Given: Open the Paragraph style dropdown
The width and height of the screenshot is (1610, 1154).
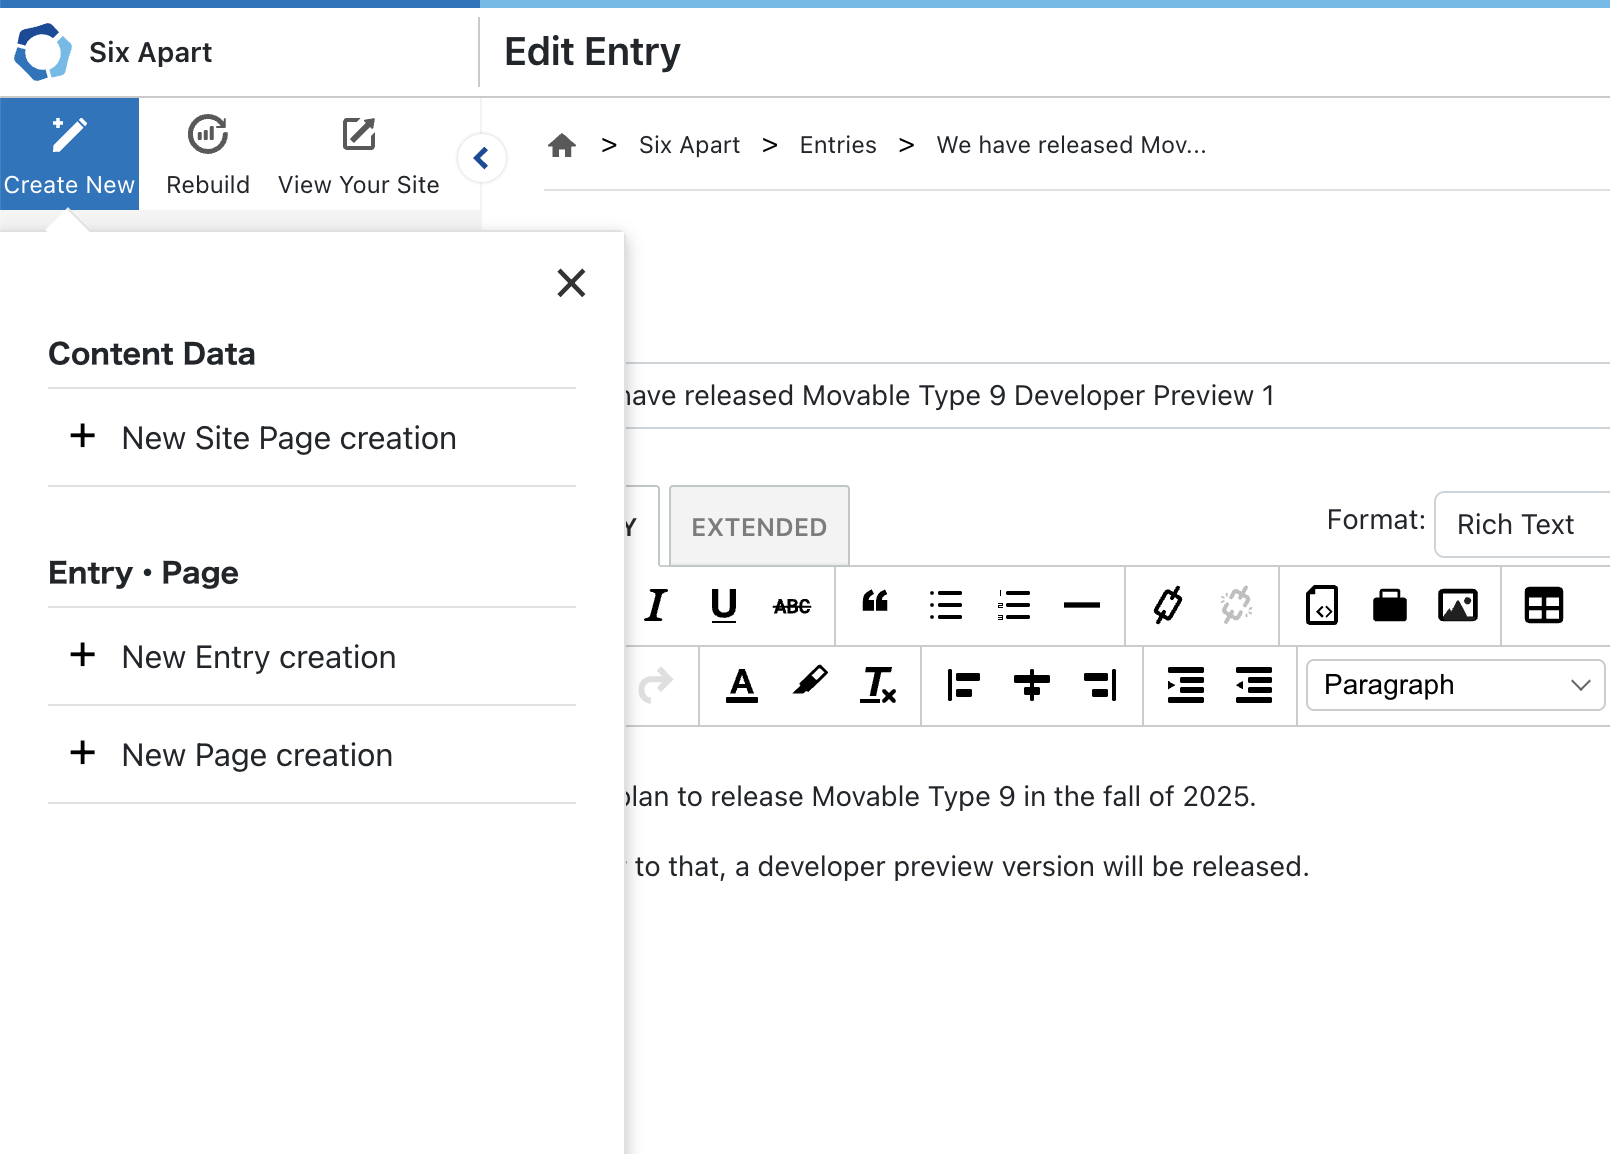Looking at the screenshot, I should click(x=1455, y=685).
